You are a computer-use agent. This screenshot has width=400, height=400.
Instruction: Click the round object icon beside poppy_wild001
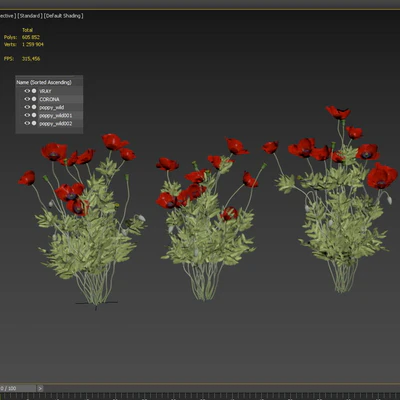click(34, 115)
